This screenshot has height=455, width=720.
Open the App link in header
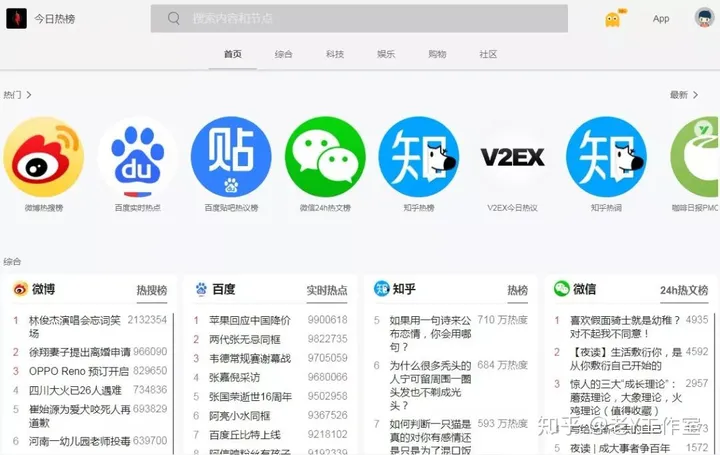point(661,19)
